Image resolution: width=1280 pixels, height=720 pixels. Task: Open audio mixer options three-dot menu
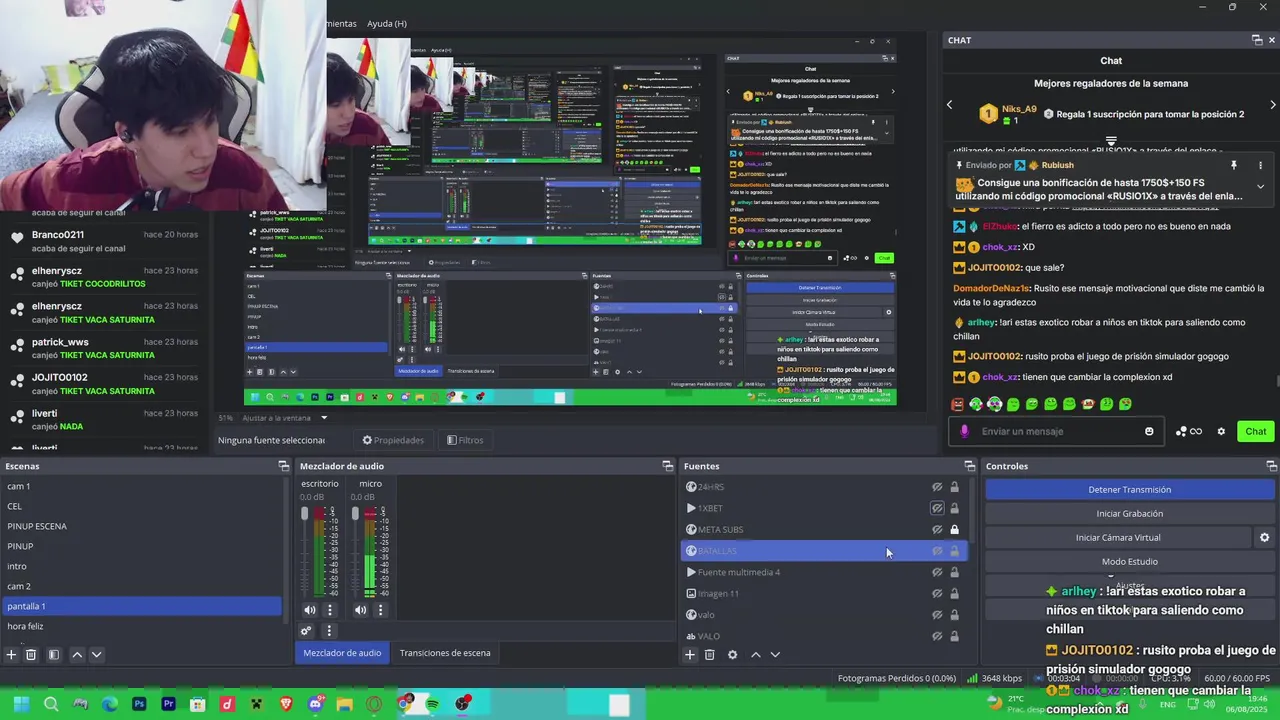[328, 631]
